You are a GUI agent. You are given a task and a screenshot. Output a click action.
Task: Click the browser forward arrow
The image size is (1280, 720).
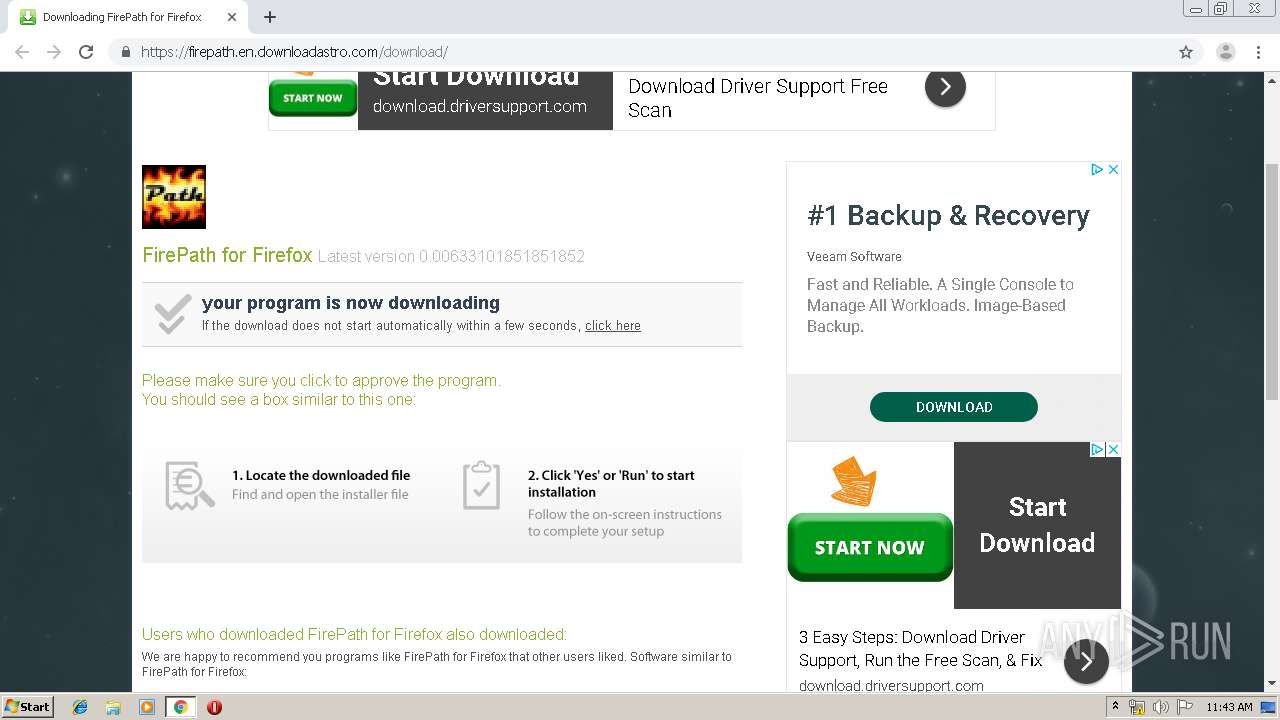click(54, 52)
